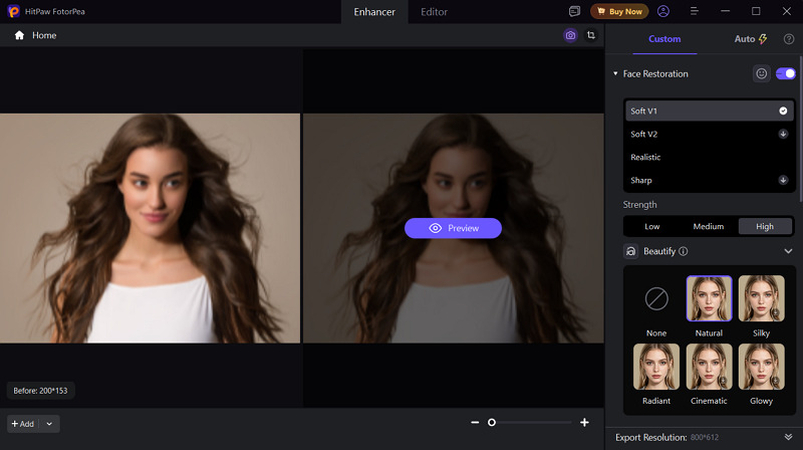
Task: Toggle the Face Restoration switch
Action: (786, 74)
